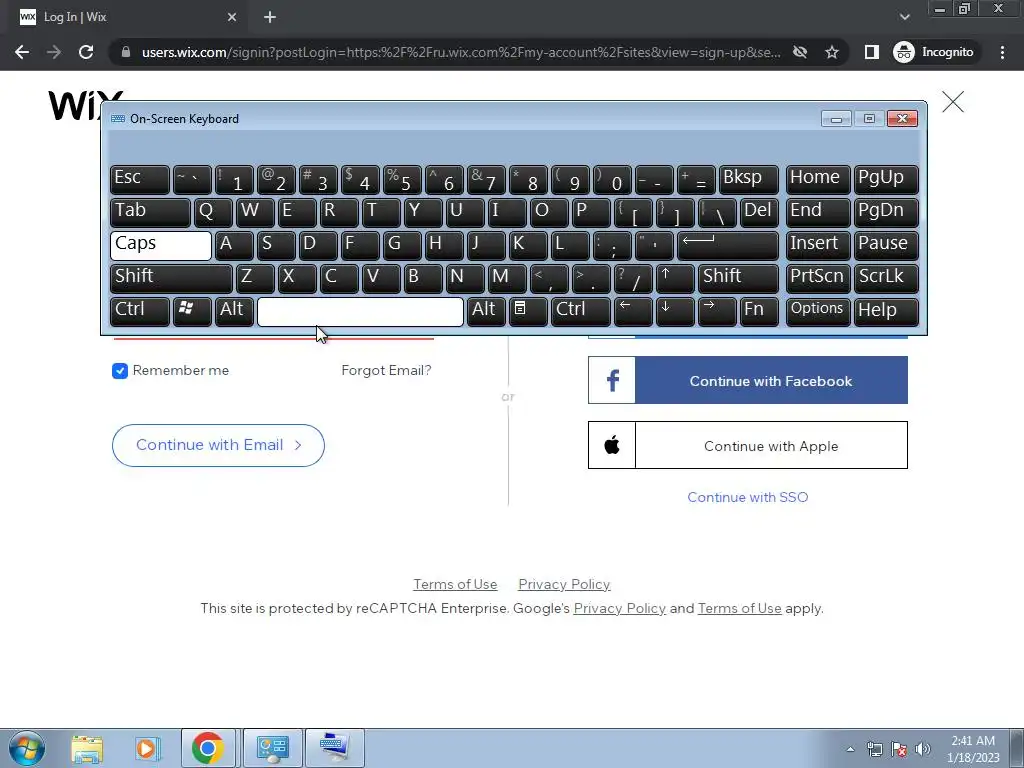Screen dimensions: 1024x768
Task: Open the Wix Privacy Policy link
Action: click(564, 584)
